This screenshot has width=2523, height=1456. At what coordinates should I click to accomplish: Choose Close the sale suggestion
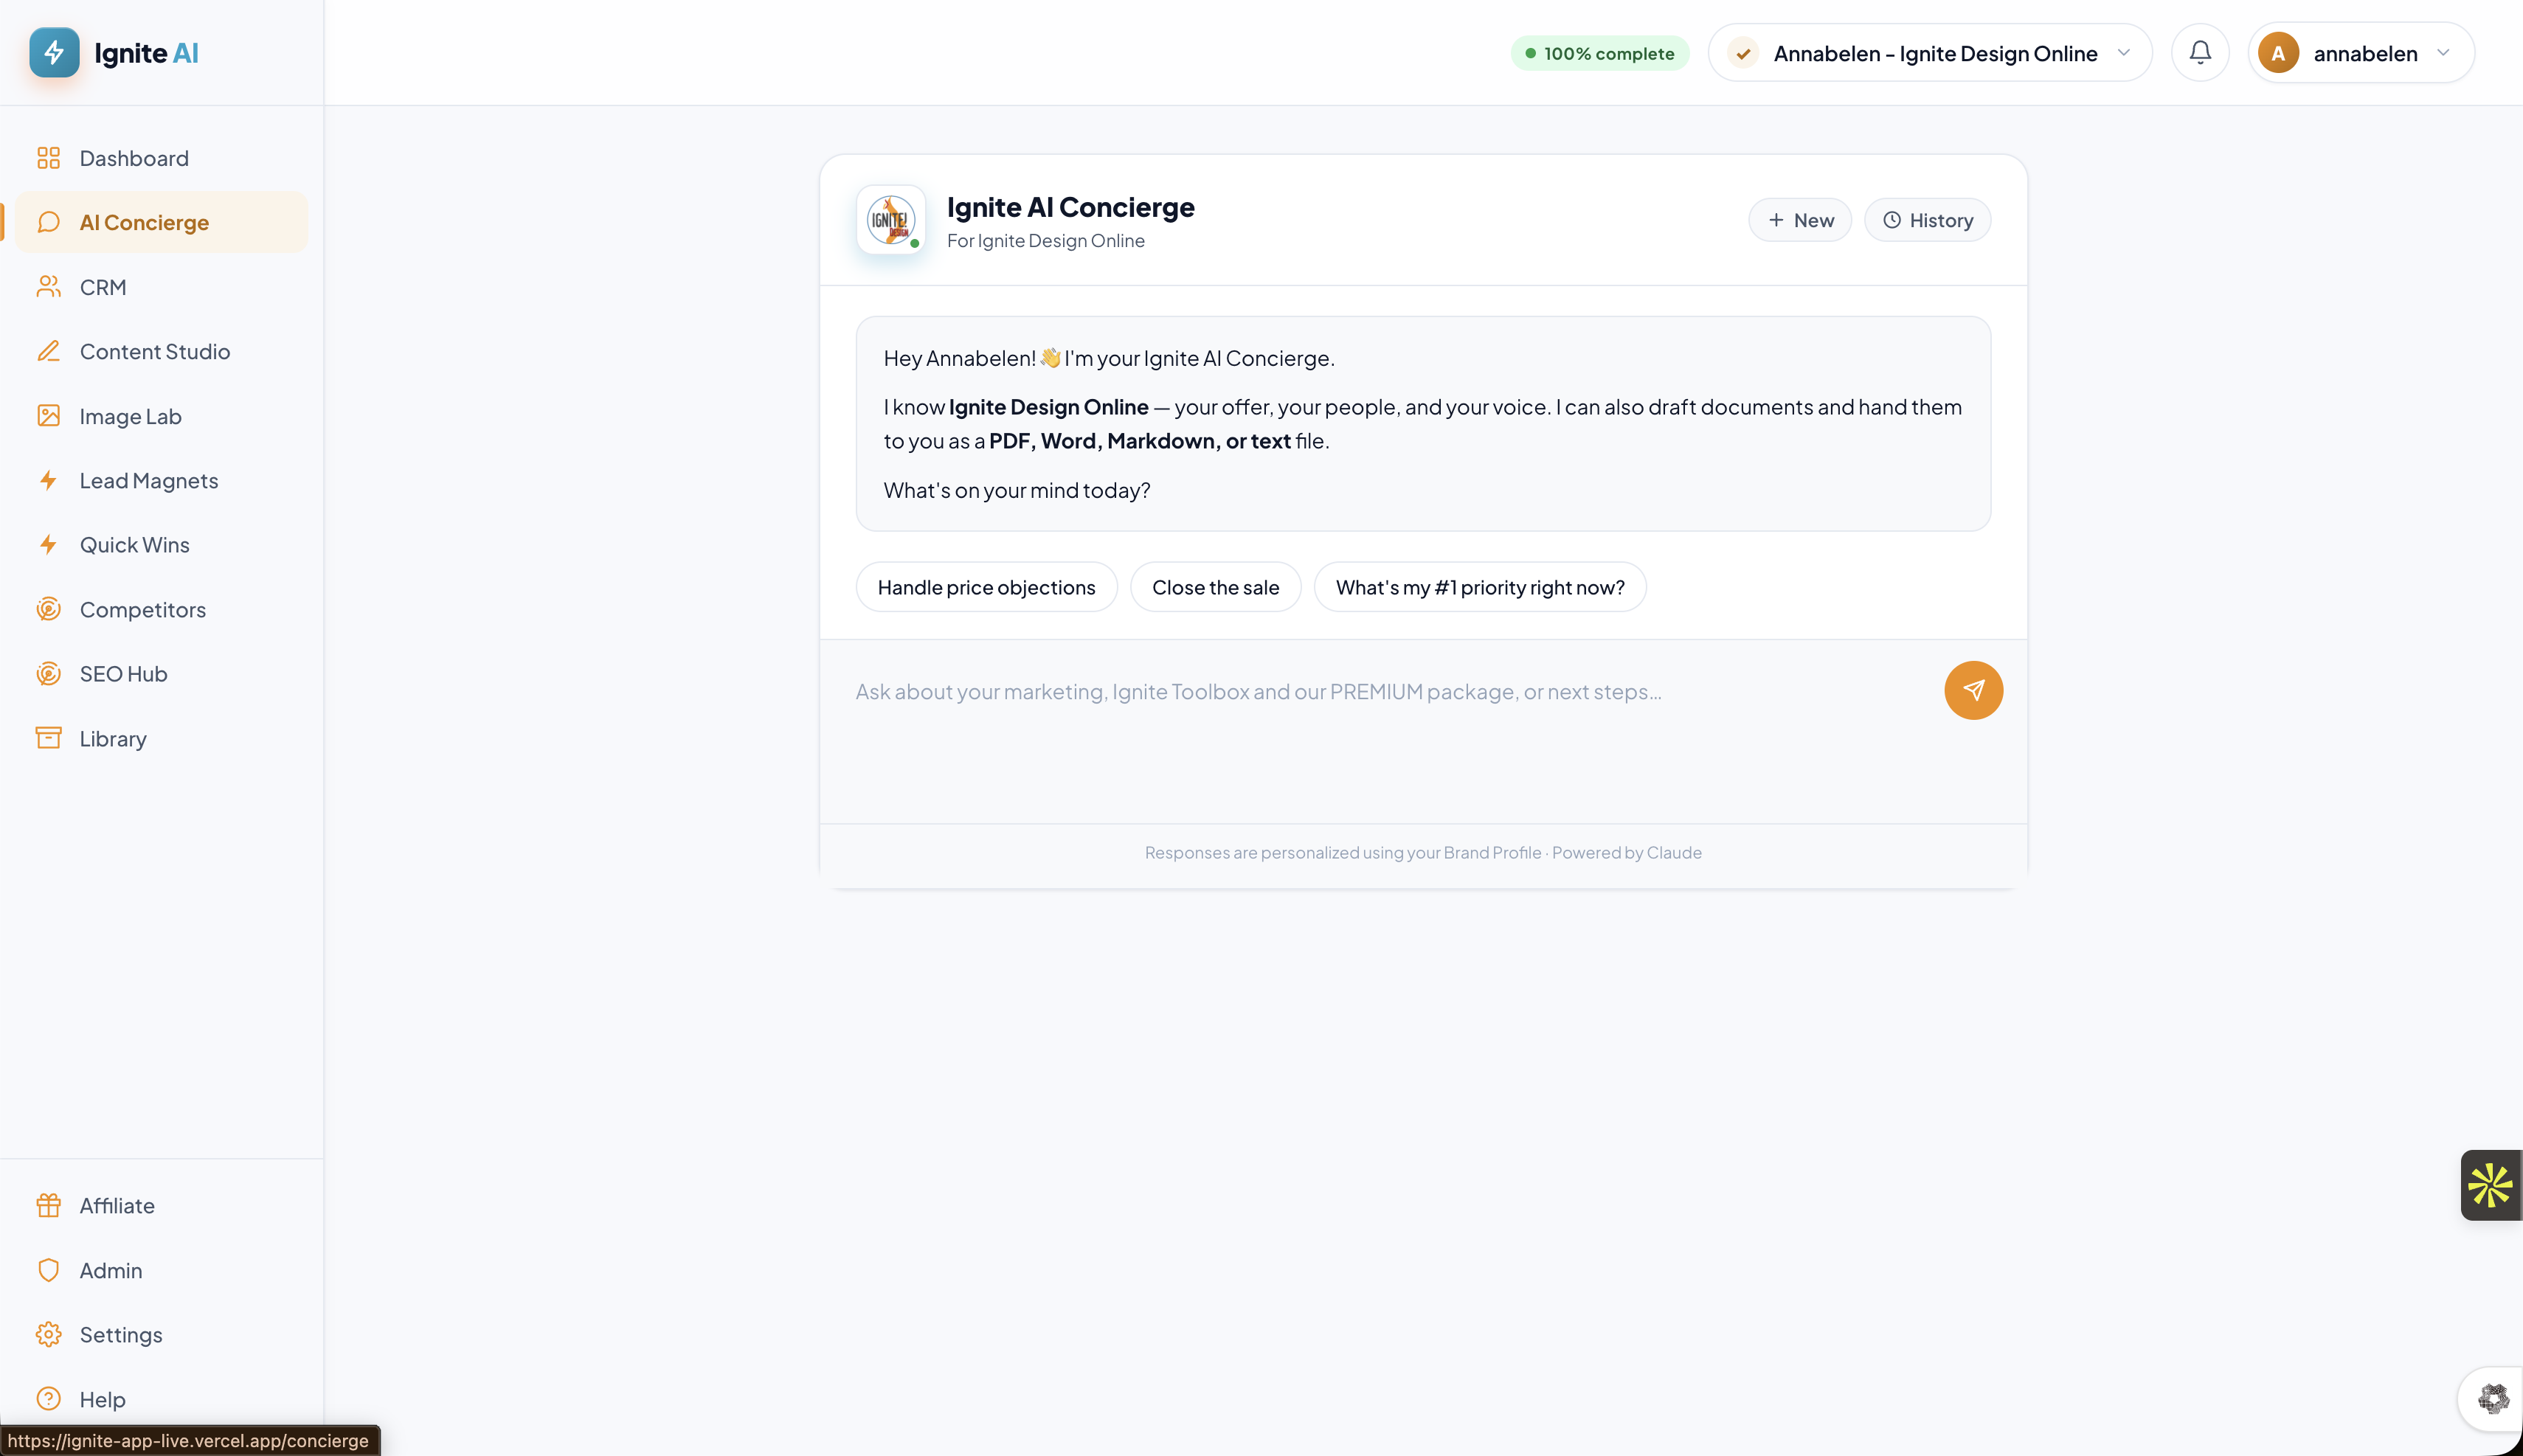coord(1215,587)
